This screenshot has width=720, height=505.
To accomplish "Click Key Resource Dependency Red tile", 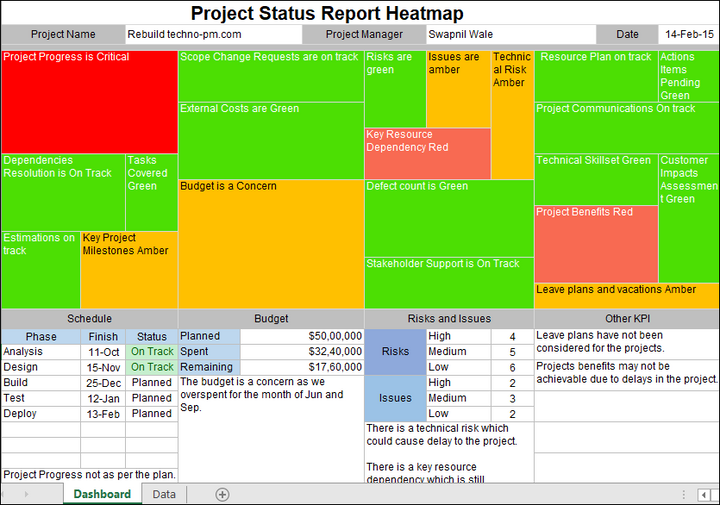I will [x=428, y=154].
